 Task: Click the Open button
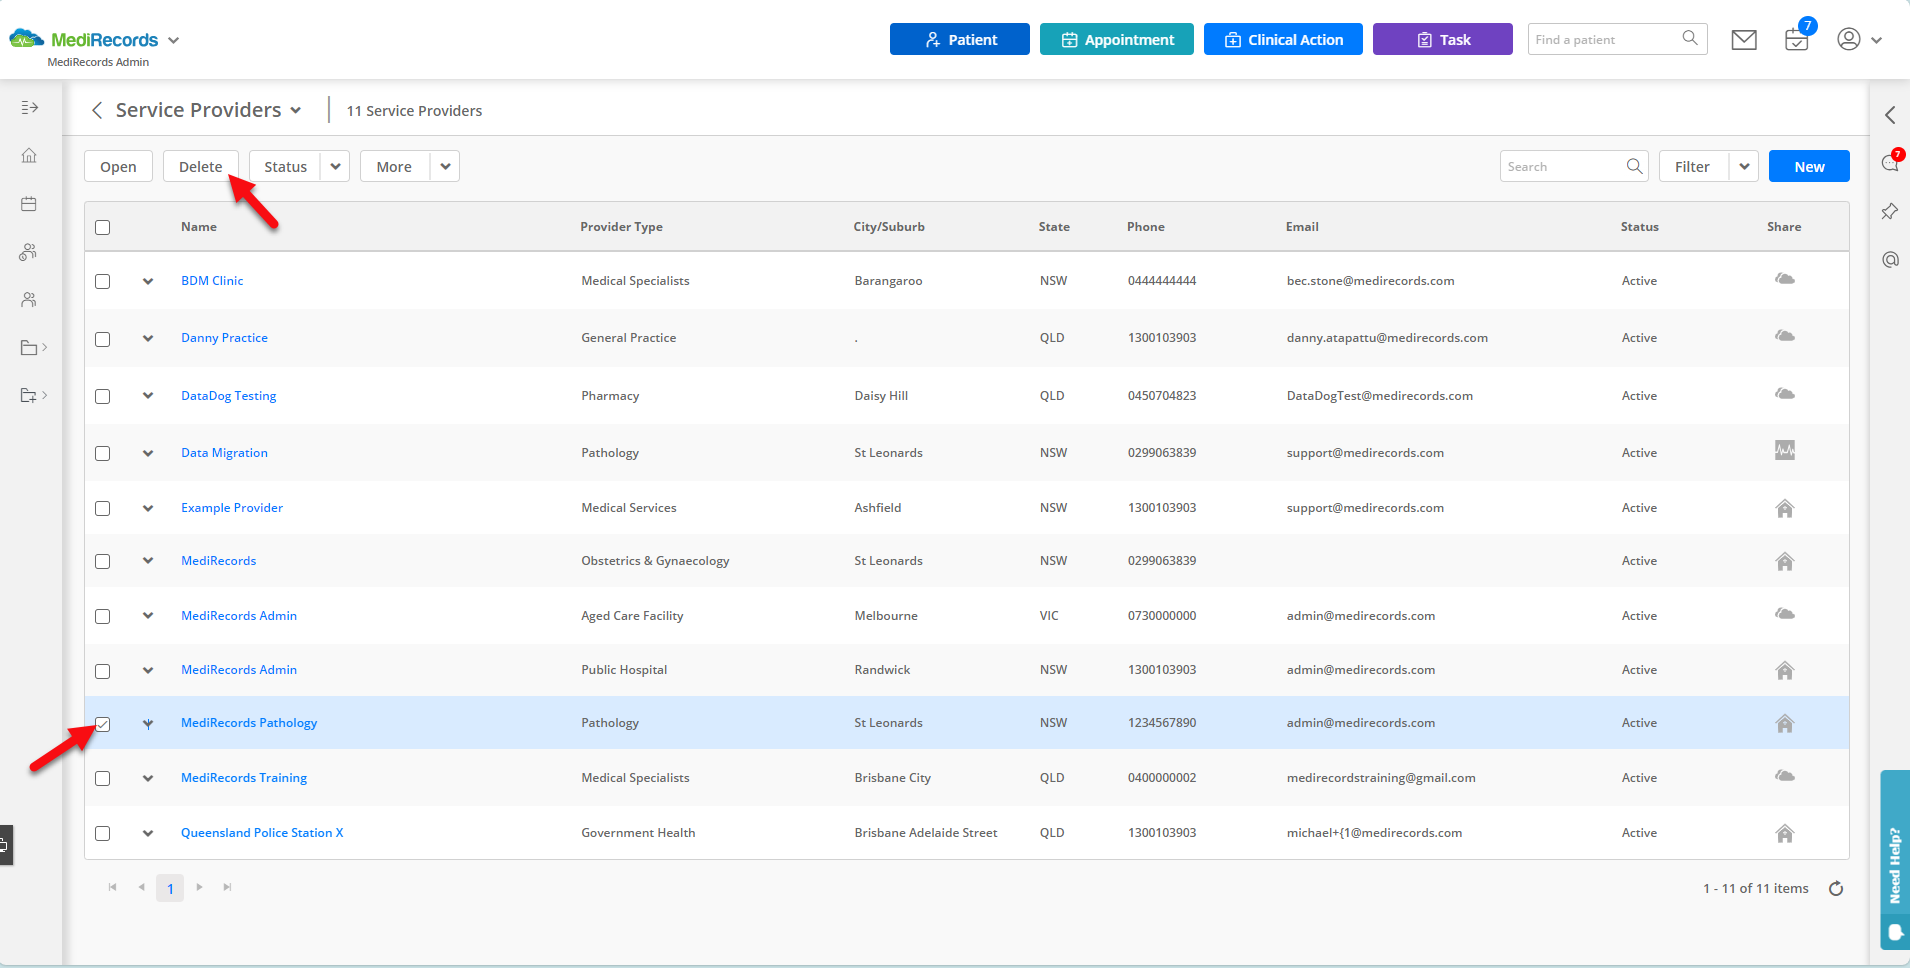[118, 166]
